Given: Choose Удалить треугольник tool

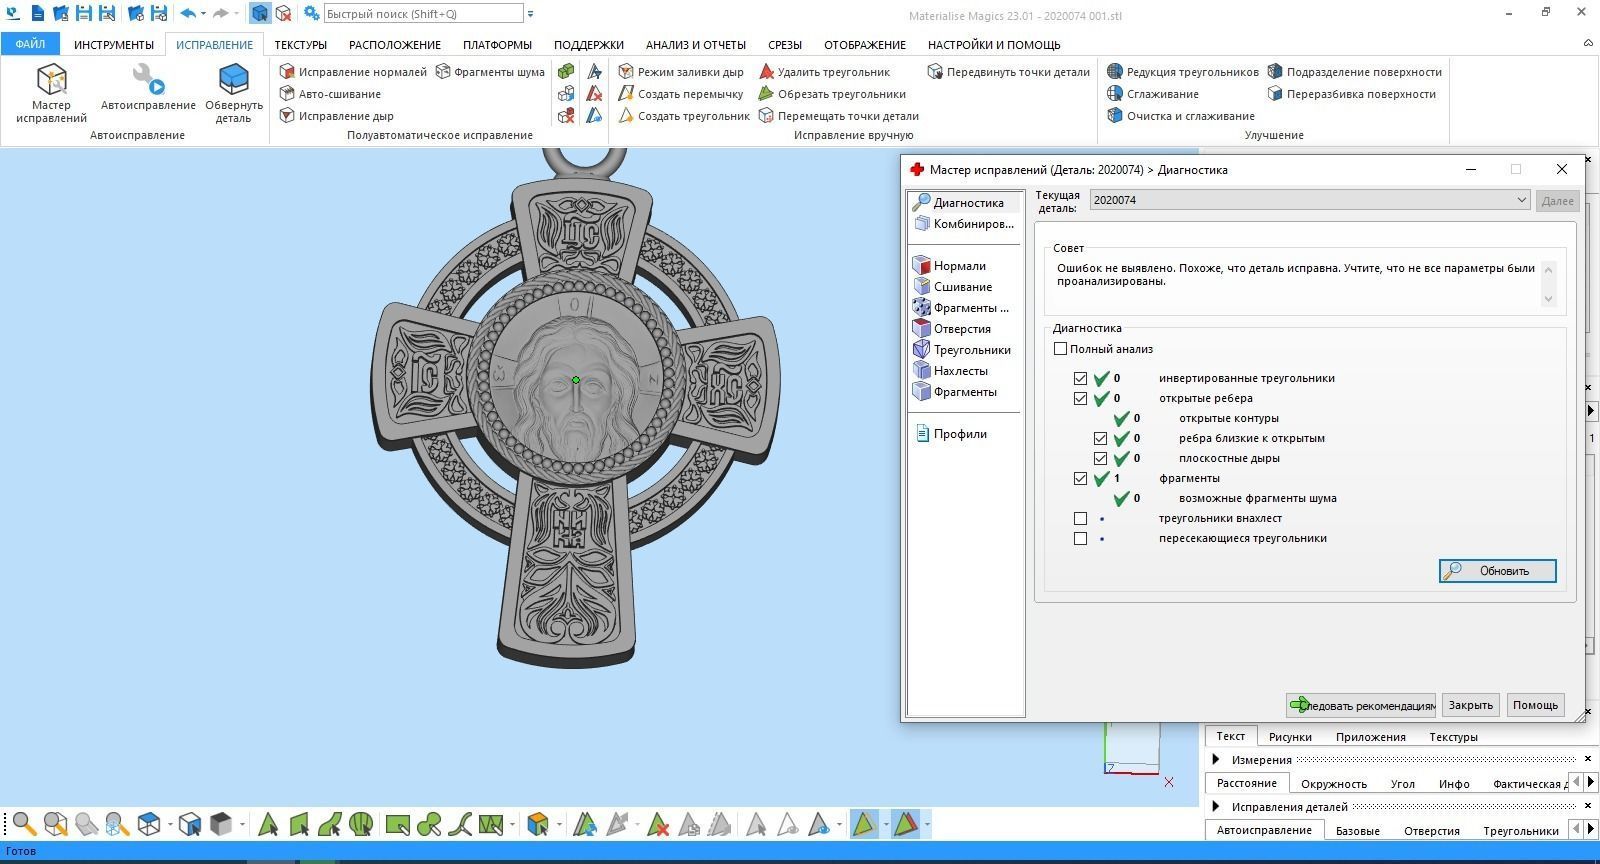Looking at the screenshot, I should pyautogui.click(x=824, y=72).
